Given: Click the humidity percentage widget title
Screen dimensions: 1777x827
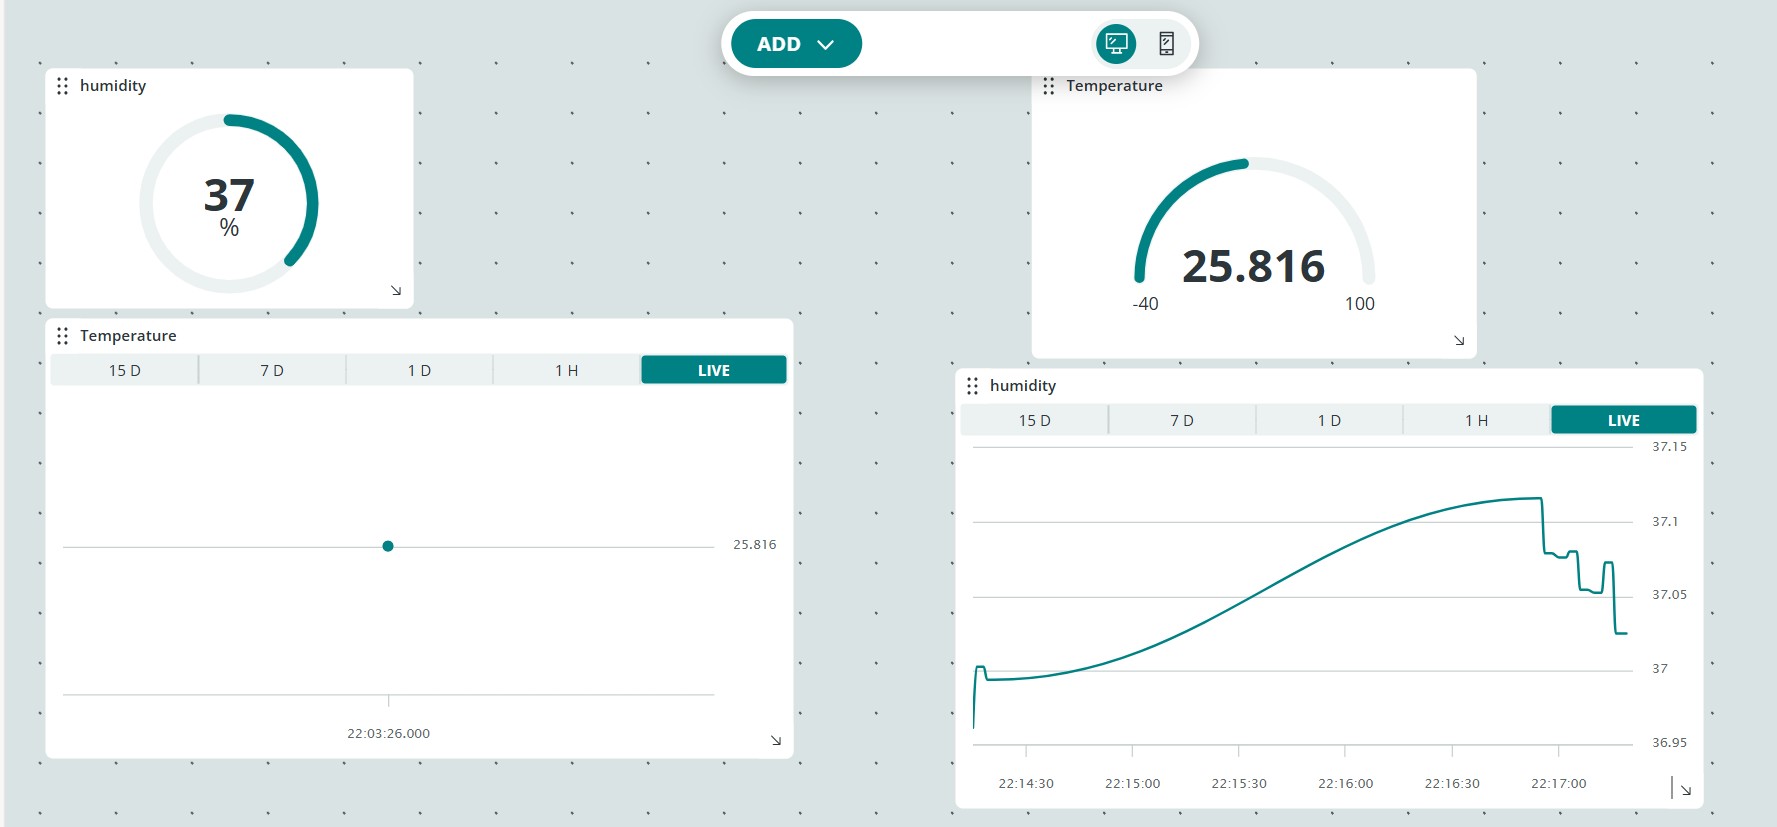Looking at the screenshot, I should (113, 86).
